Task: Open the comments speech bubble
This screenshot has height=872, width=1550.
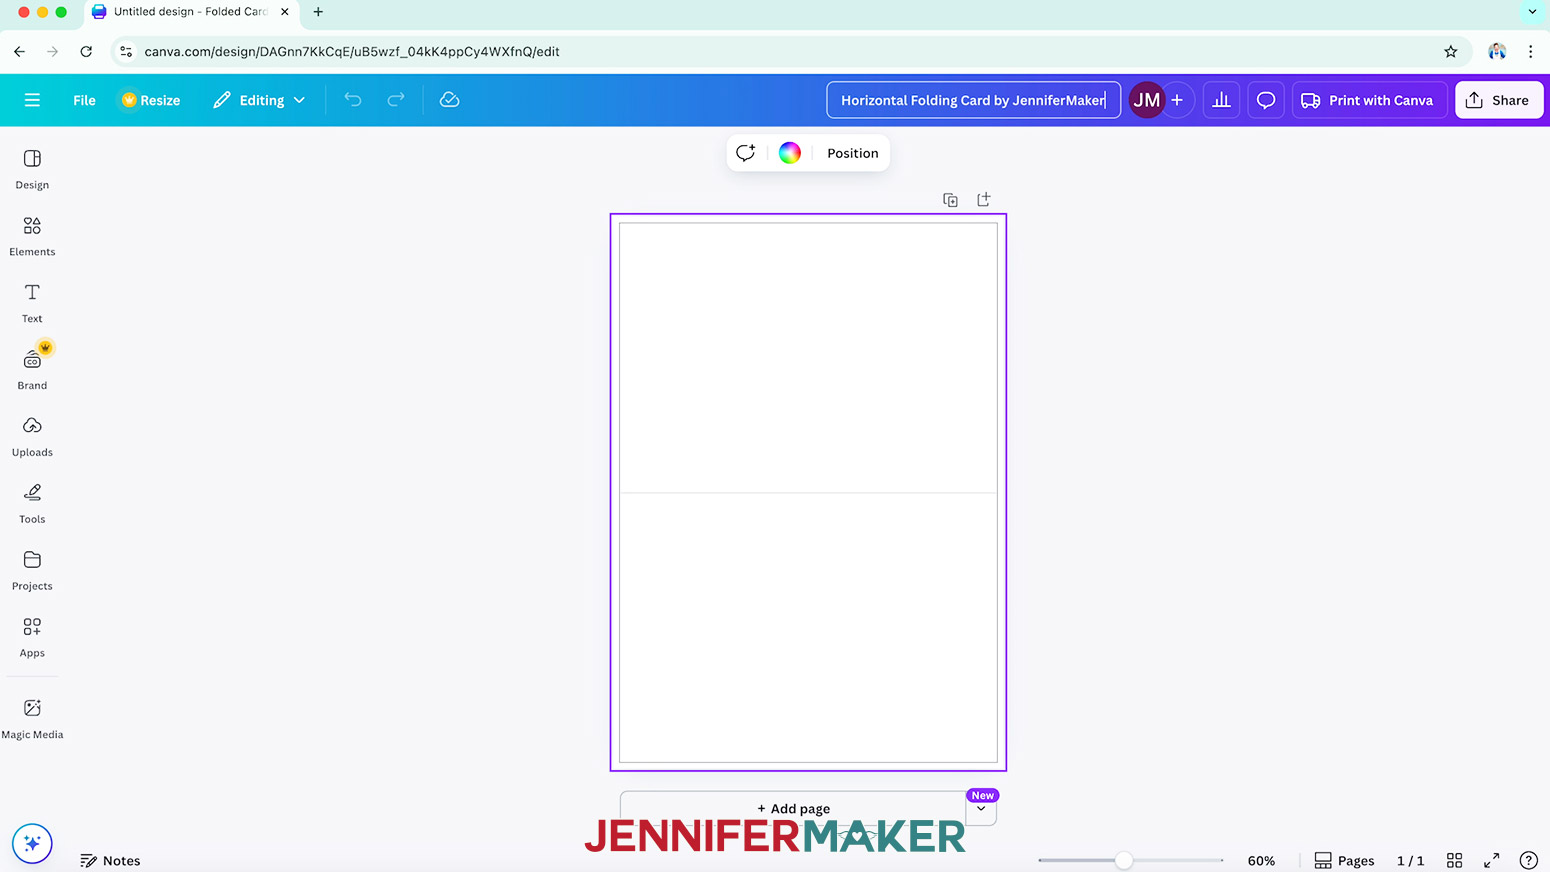Action: point(1266,100)
